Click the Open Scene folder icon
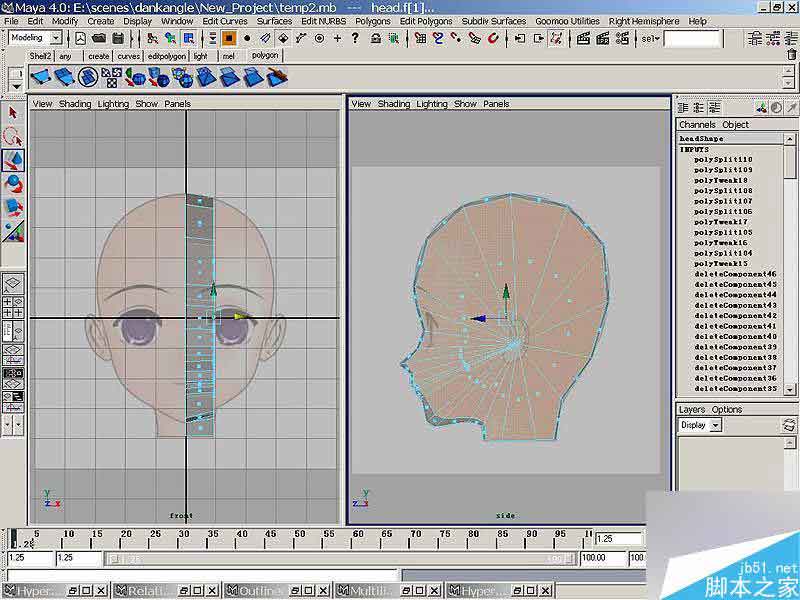This screenshot has height=600, width=800. (100, 38)
